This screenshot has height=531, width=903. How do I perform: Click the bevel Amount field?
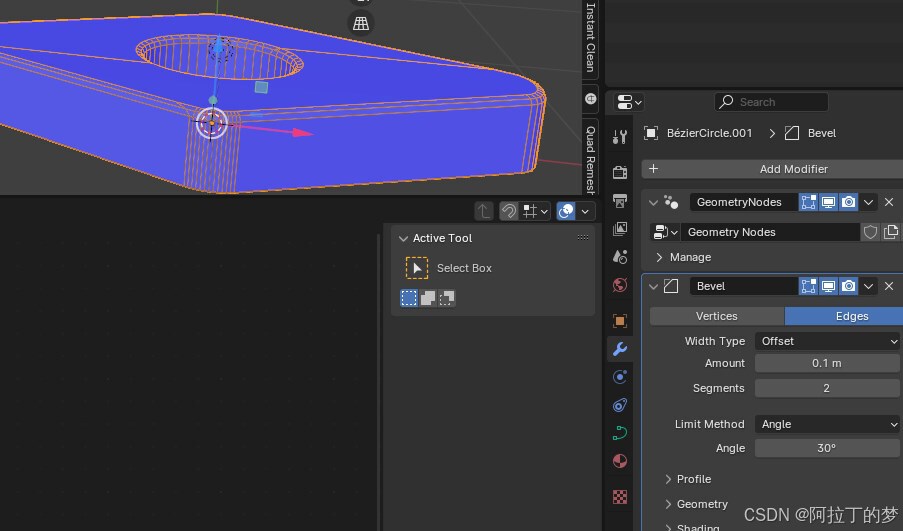click(827, 363)
